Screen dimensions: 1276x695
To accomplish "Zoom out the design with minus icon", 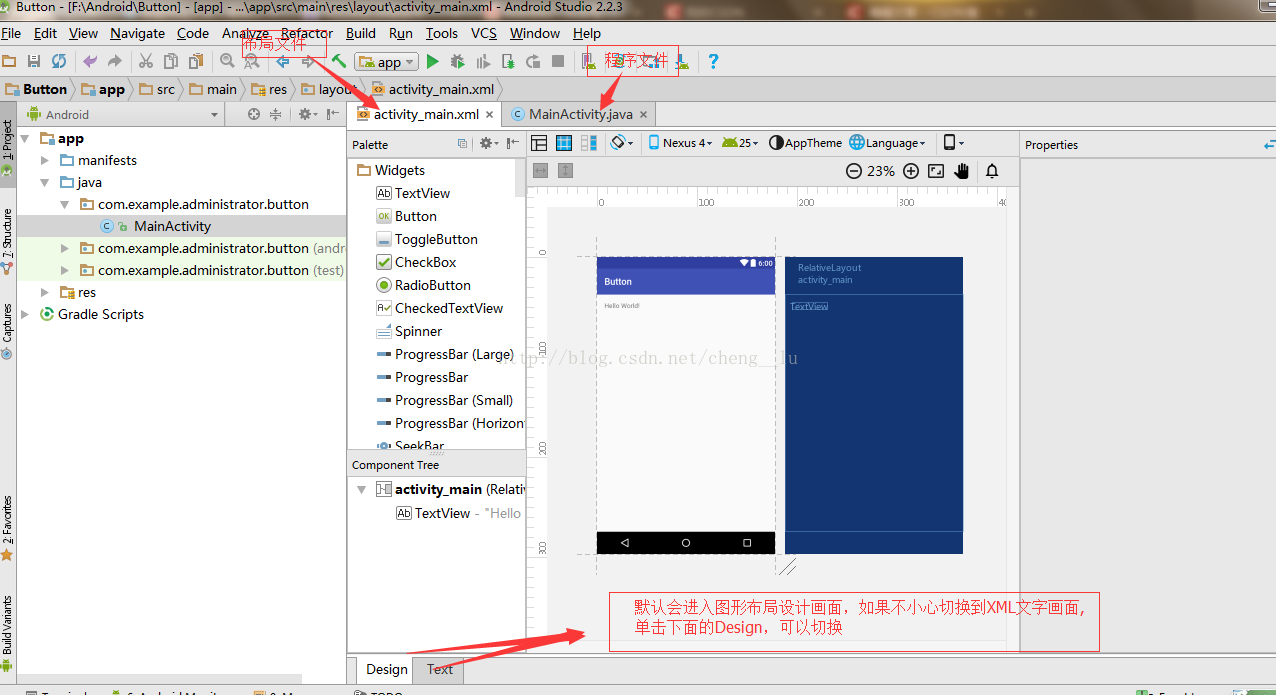I will (x=853, y=171).
